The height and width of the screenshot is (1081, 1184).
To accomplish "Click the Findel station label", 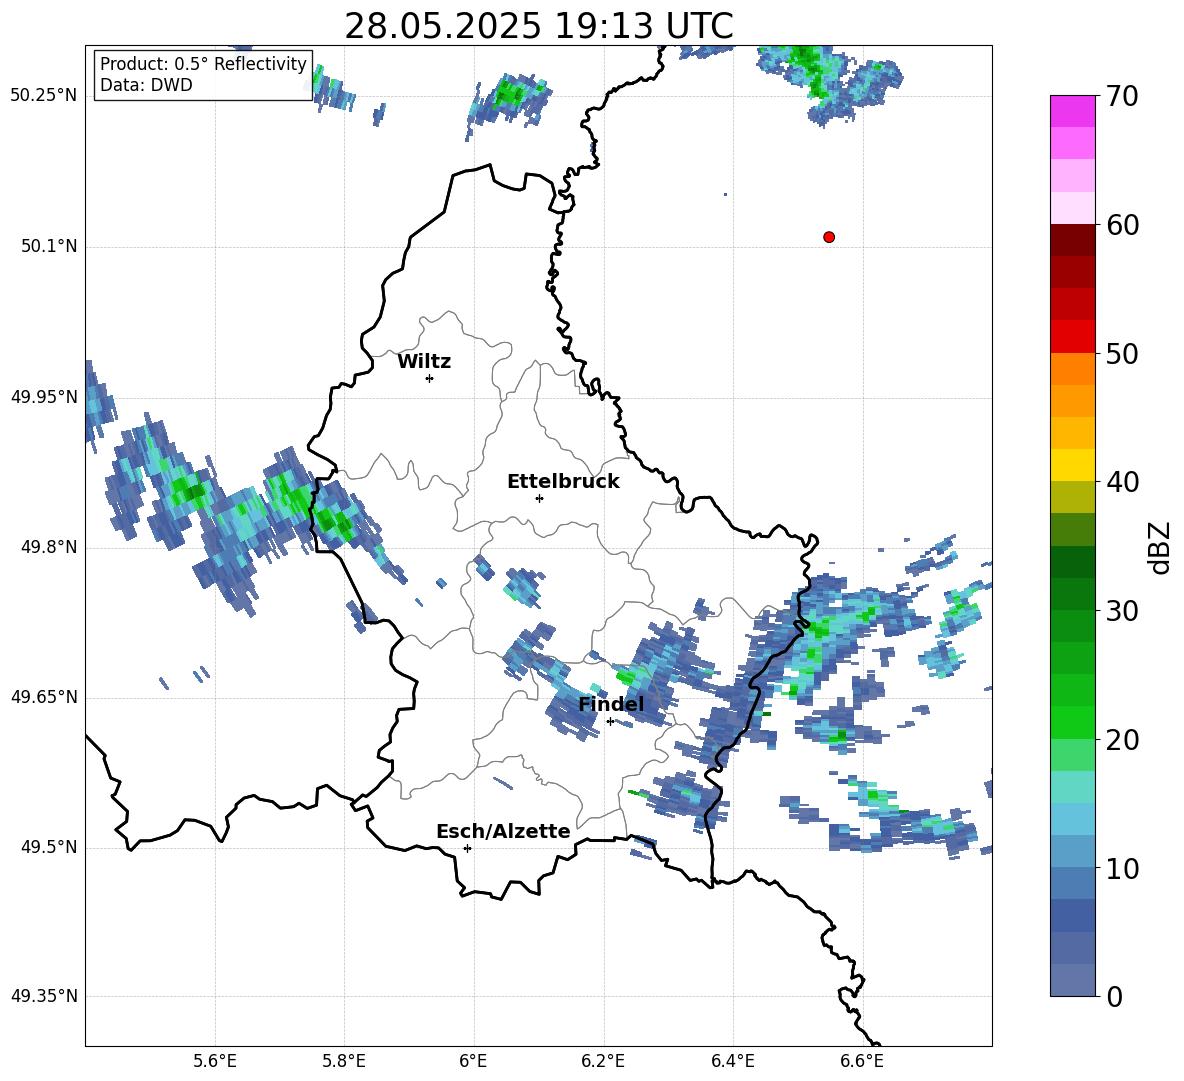I will click(611, 704).
